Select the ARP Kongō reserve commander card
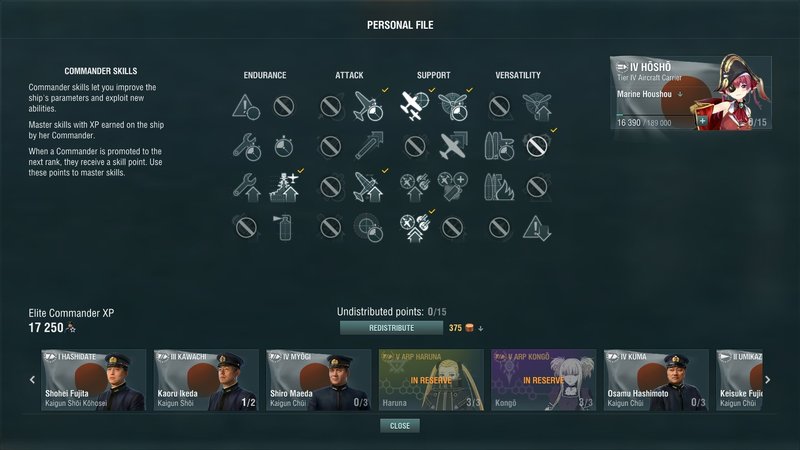800x450 pixels. click(543, 380)
